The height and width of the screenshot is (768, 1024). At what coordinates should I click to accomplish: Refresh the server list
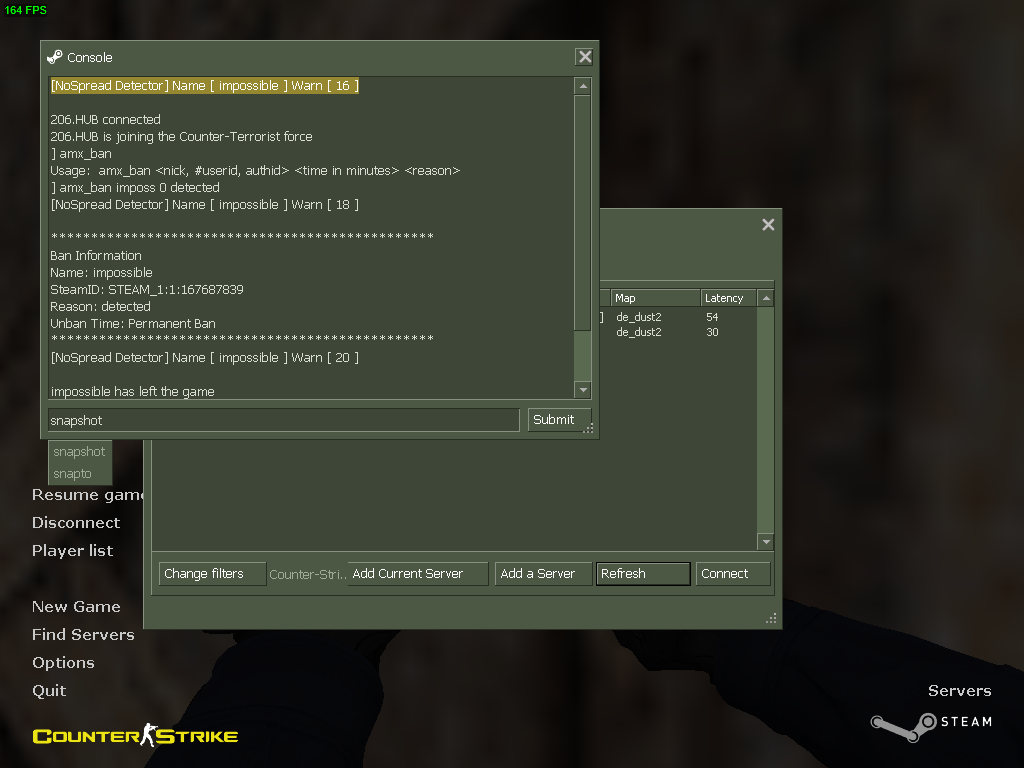tap(643, 573)
